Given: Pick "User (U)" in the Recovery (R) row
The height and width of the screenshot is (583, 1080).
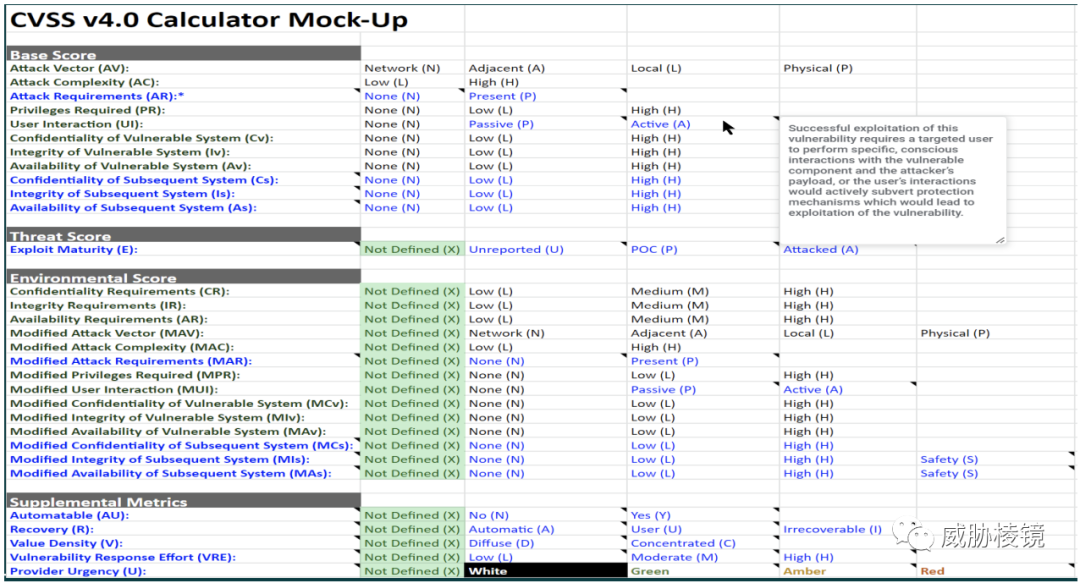Looking at the screenshot, I should pos(656,529).
